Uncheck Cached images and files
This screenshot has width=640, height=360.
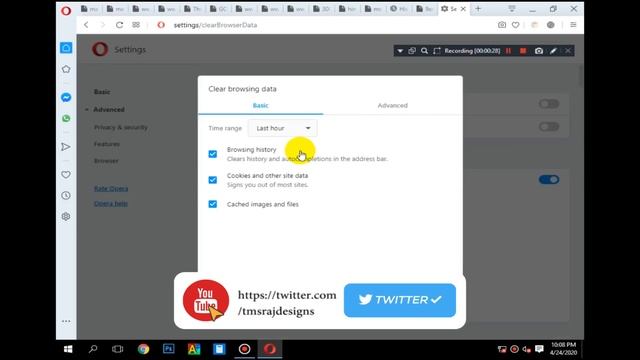pos(213,204)
